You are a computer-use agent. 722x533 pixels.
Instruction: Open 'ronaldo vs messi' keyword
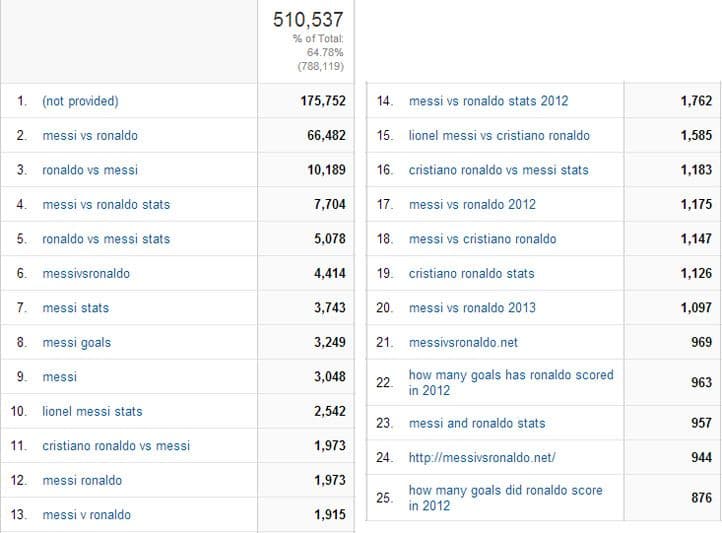coord(90,170)
